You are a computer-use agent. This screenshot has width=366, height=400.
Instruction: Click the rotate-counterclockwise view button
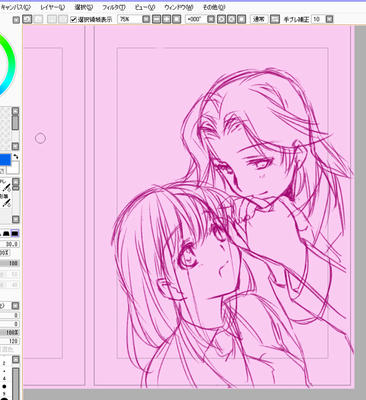click(221, 19)
